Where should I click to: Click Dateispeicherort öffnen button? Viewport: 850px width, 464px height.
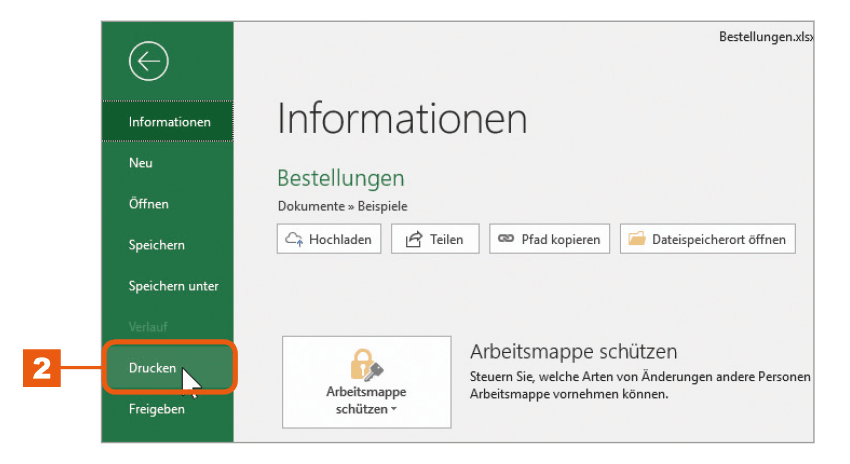[708, 239]
